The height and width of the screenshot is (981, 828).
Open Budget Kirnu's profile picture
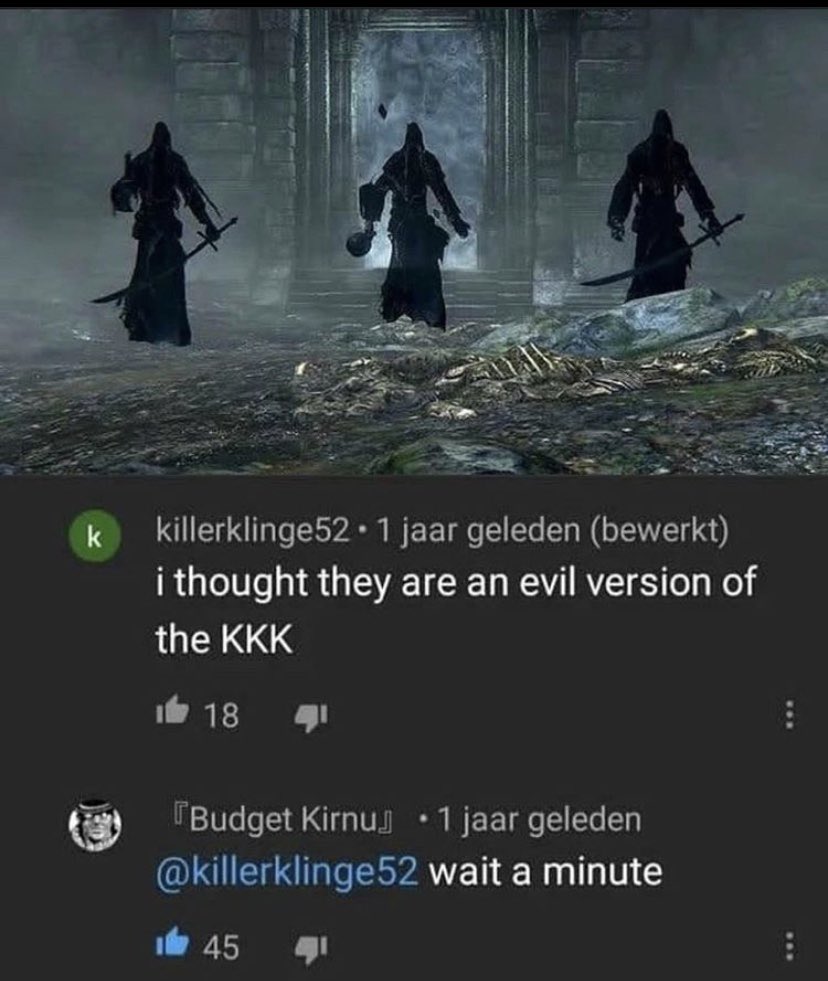[95, 823]
